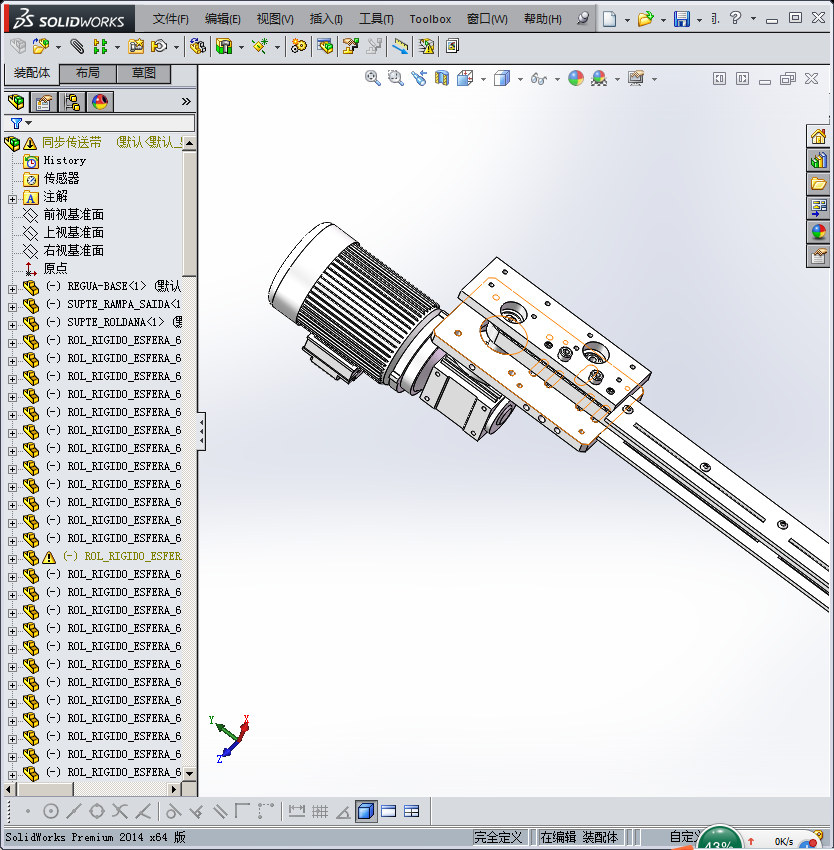Click the Save floppy disk icon
Screen dimensions: 834x850
(x=682, y=19)
